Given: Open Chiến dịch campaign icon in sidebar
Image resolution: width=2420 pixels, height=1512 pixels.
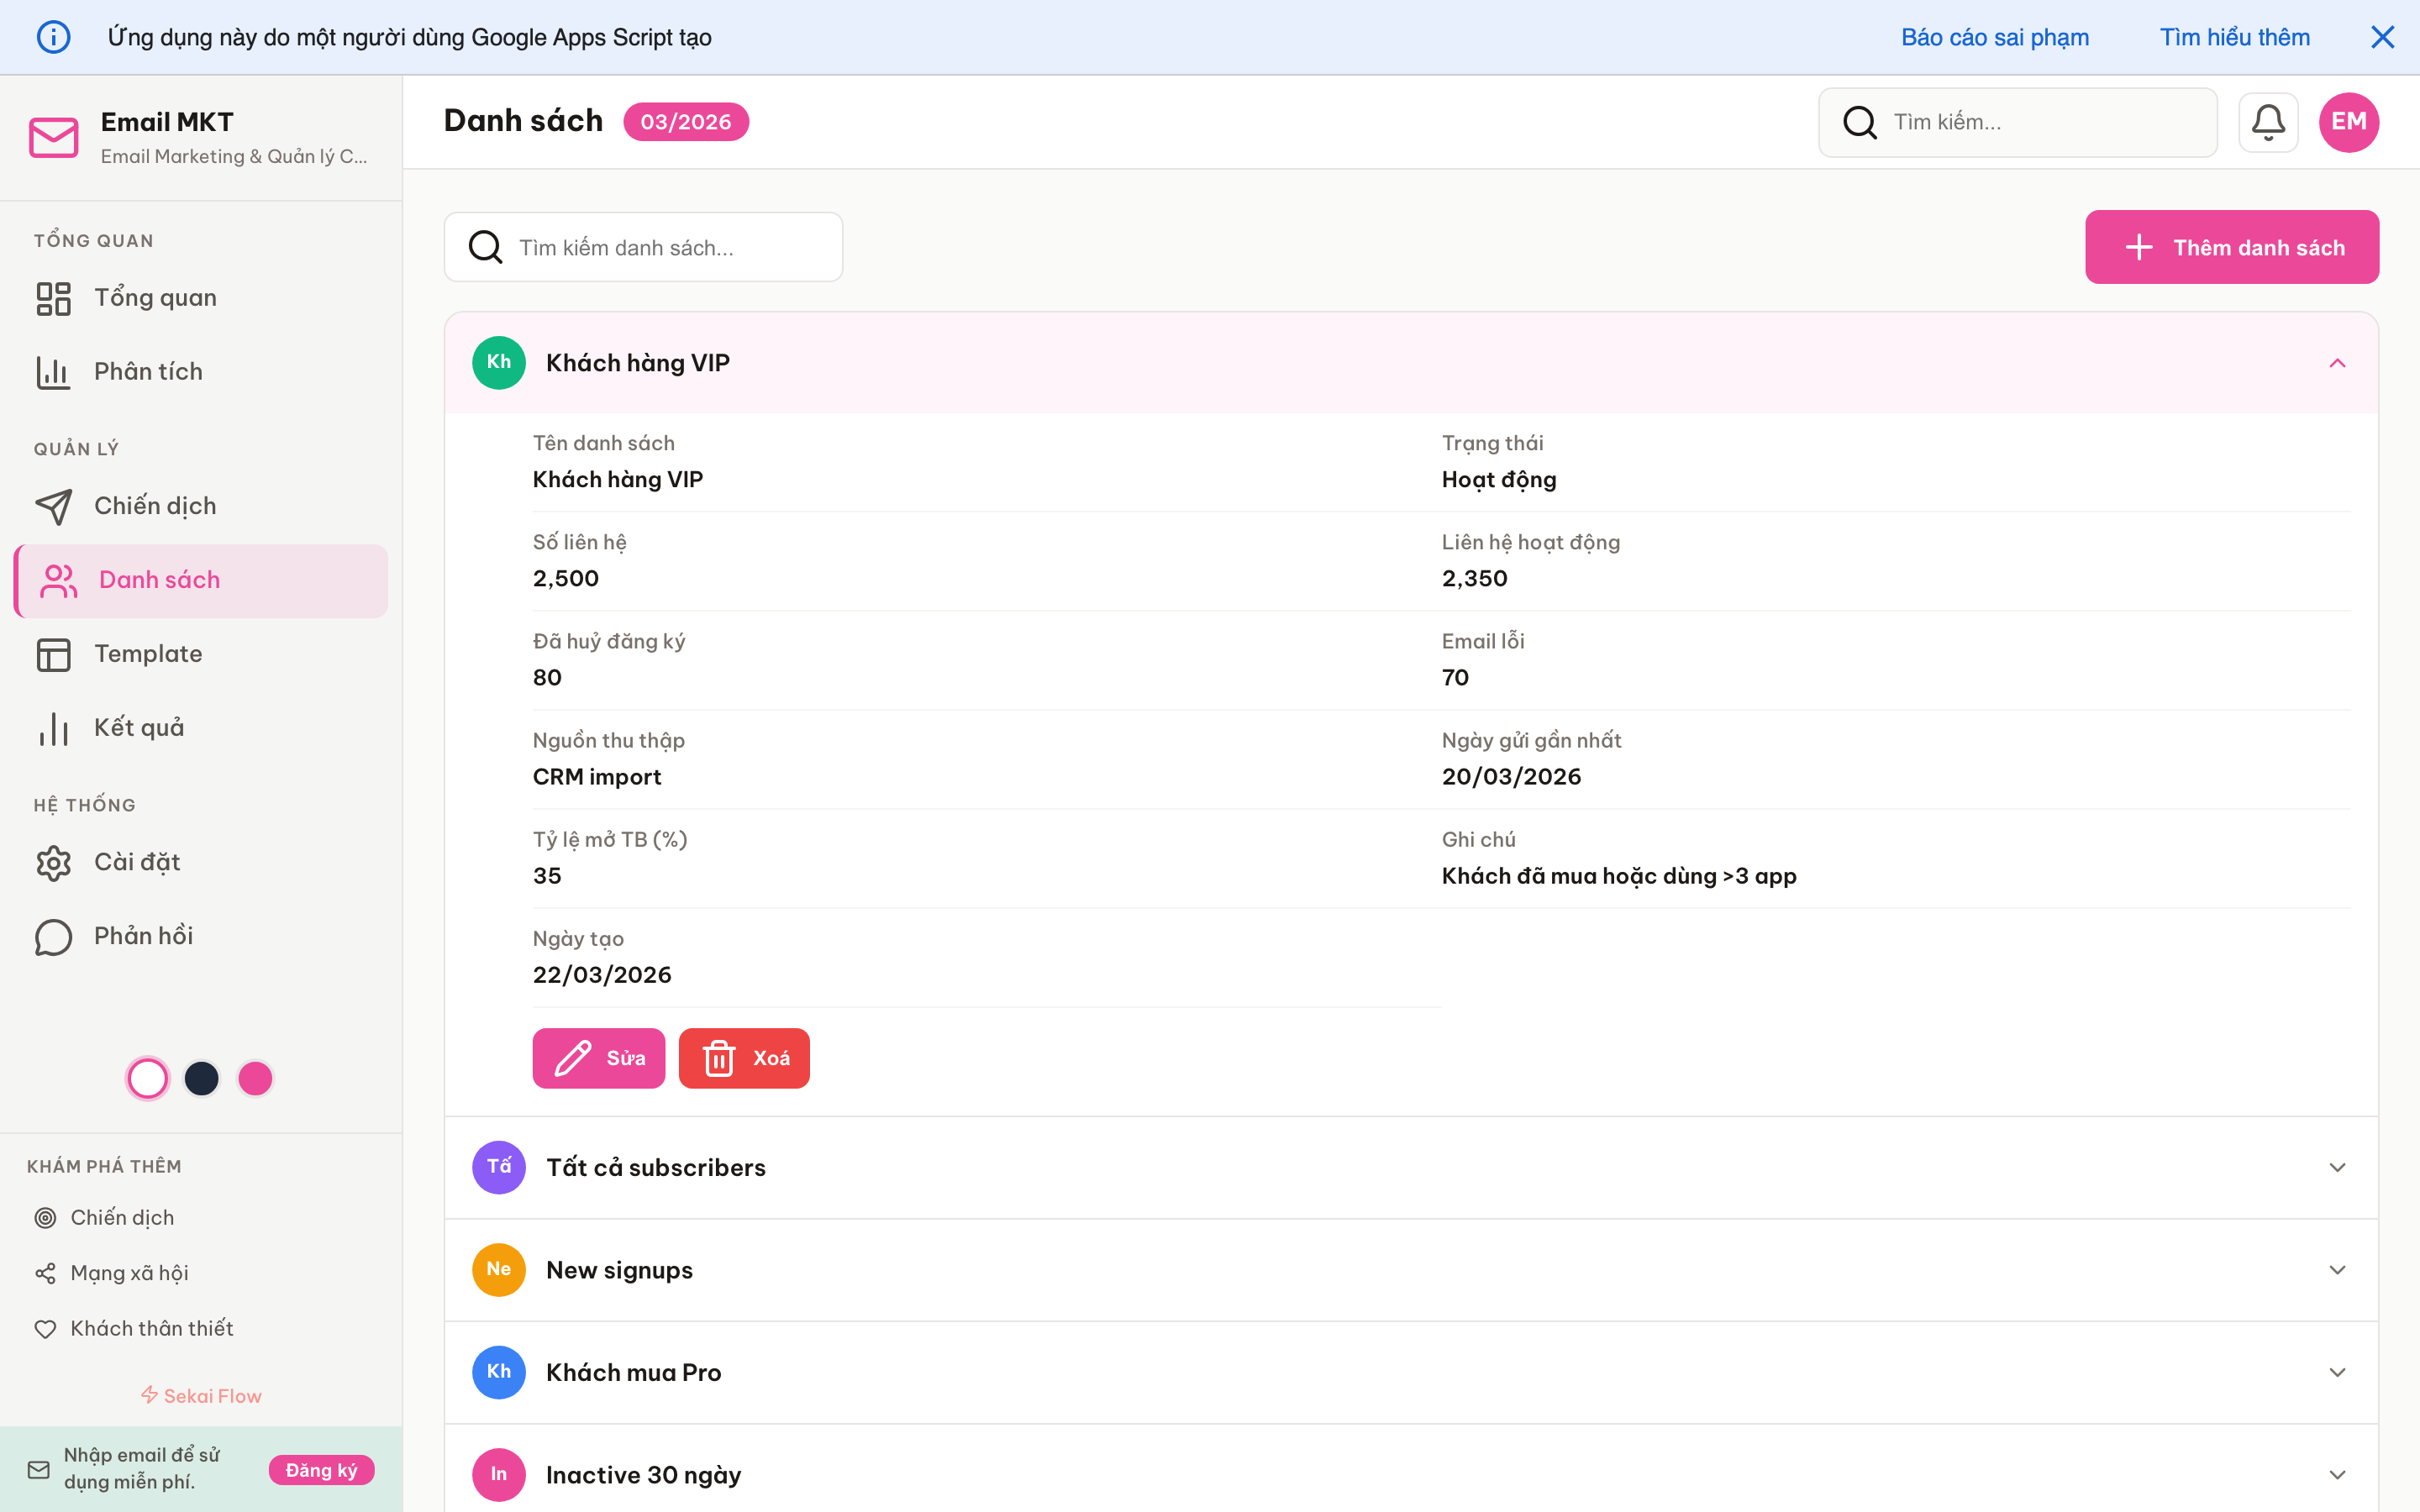Looking at the screenshot, I should click(56, 506).
